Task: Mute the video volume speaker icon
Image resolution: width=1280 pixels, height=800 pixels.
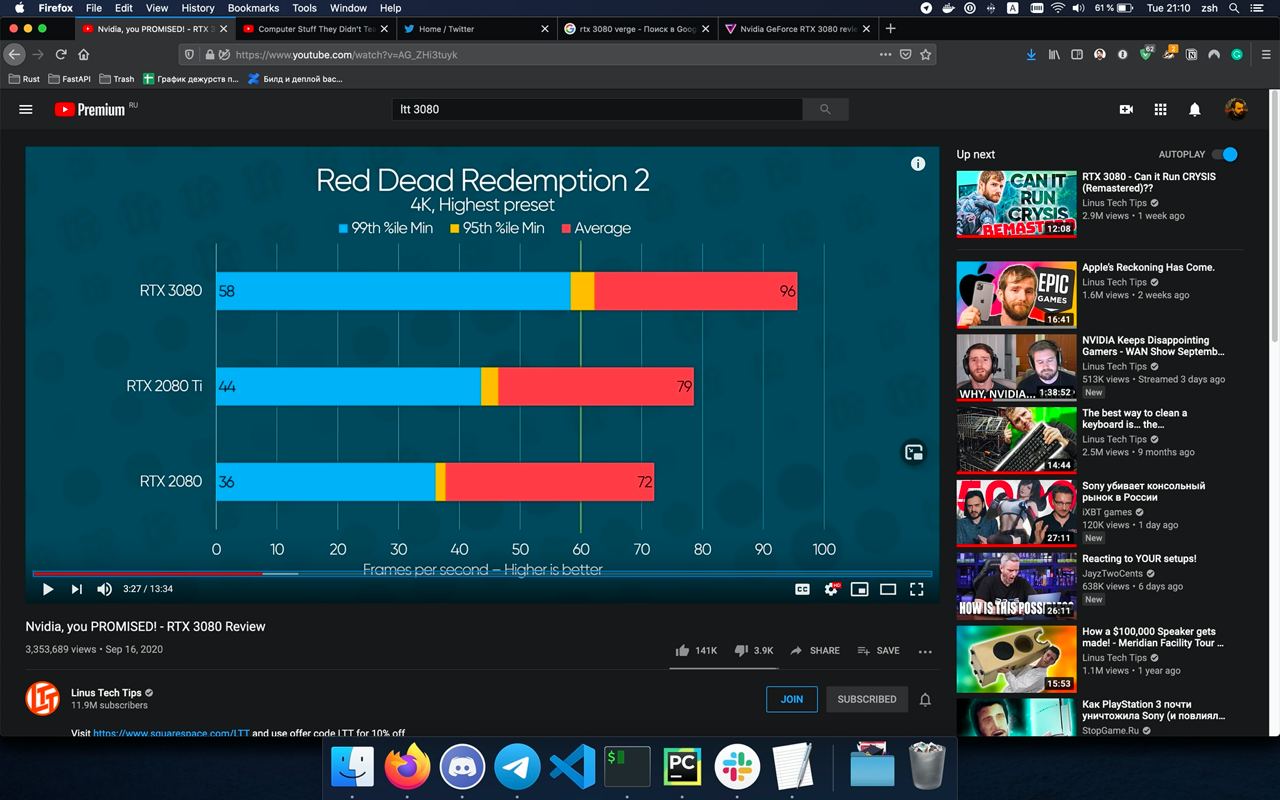Action: coord(104,589)
